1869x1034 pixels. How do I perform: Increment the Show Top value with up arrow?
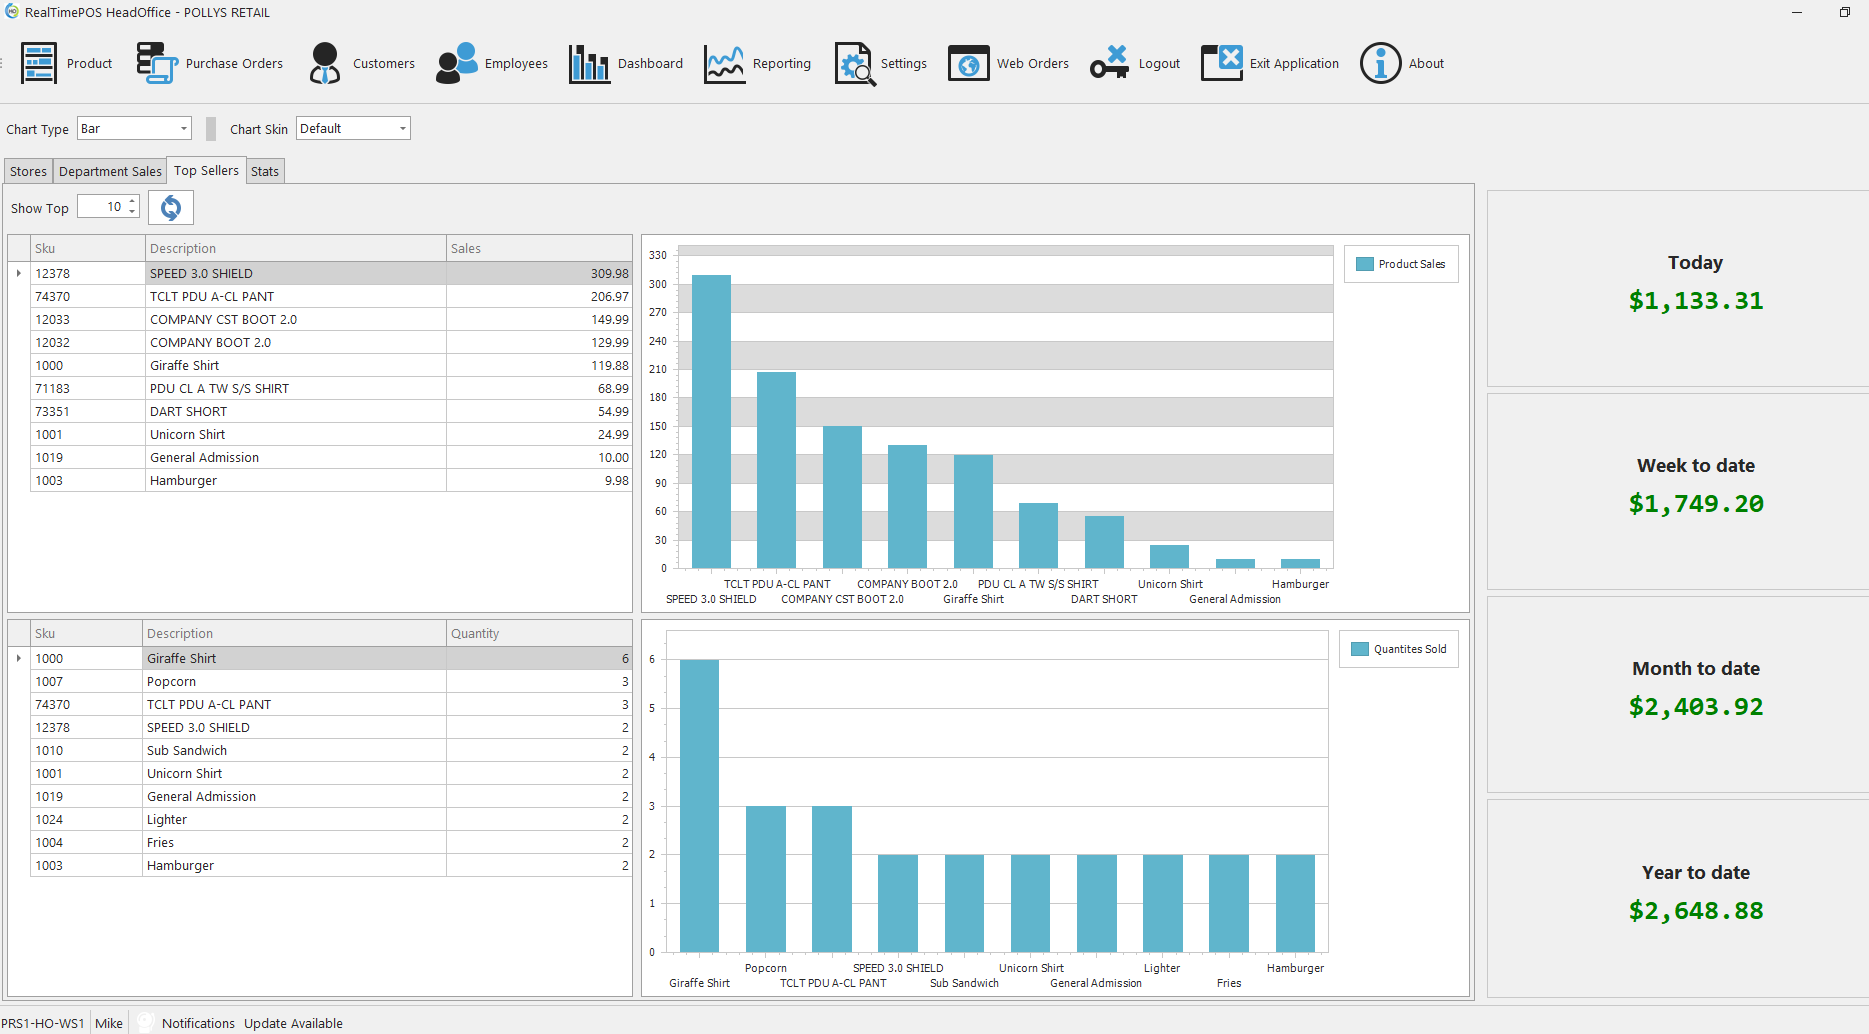click(131, 201)
